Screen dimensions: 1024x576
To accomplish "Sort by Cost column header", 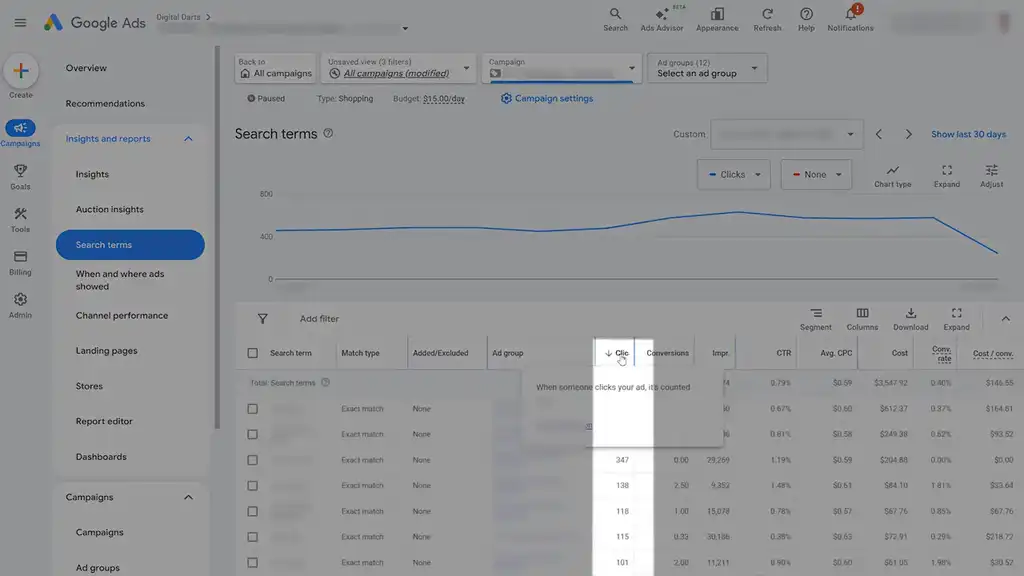I will tap(899, 353).
